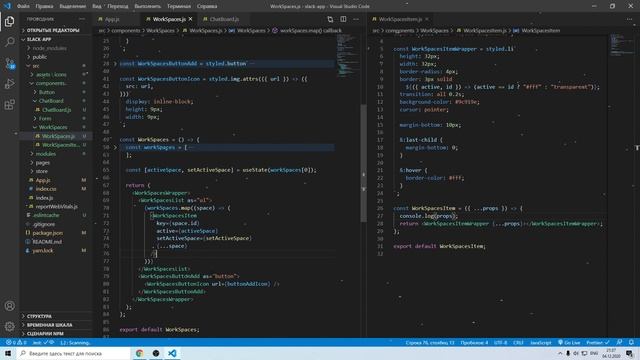Click the left editor minimap
This screenshot has width=640, height=360.
348,55
